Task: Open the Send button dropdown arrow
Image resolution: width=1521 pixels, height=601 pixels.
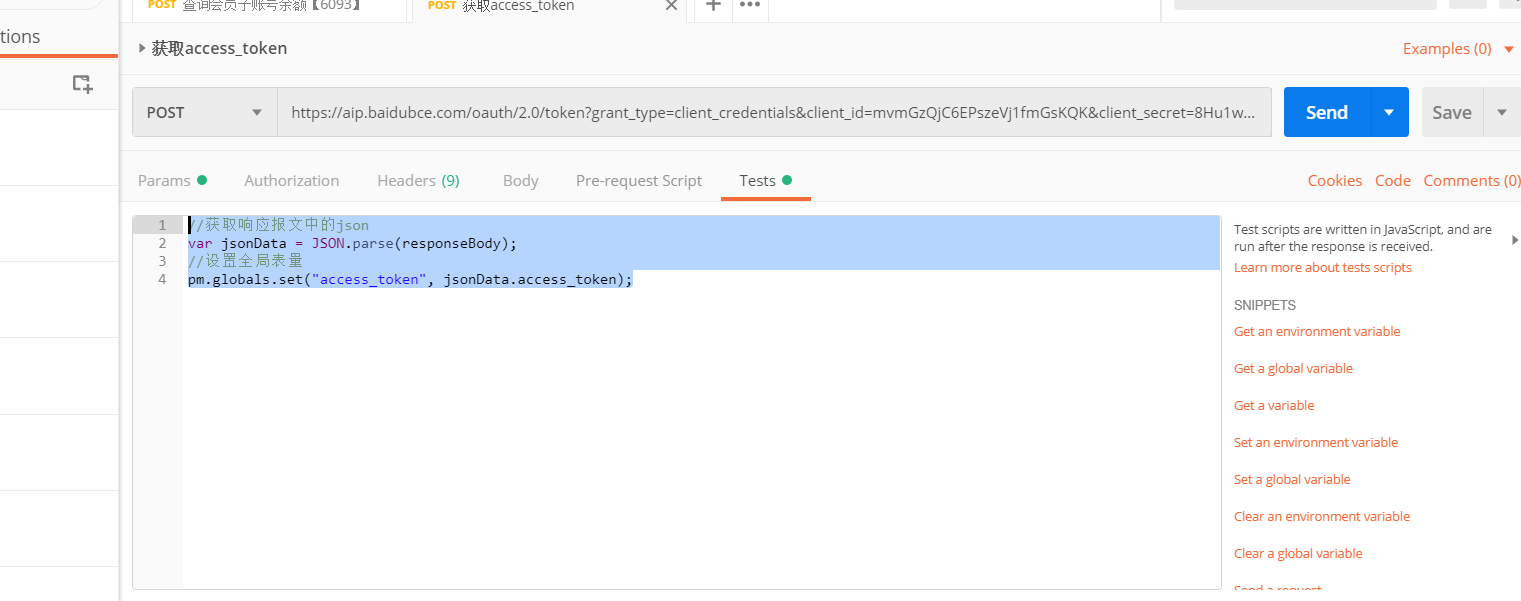Action: coord(1389,112)
